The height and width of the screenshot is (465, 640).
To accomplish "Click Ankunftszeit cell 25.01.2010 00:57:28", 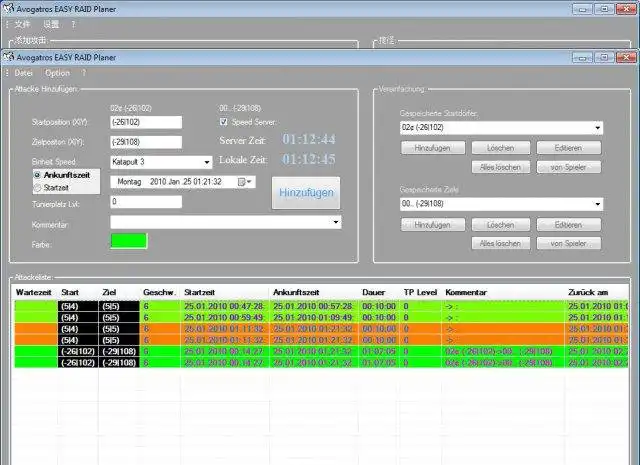I will (313, 306).
